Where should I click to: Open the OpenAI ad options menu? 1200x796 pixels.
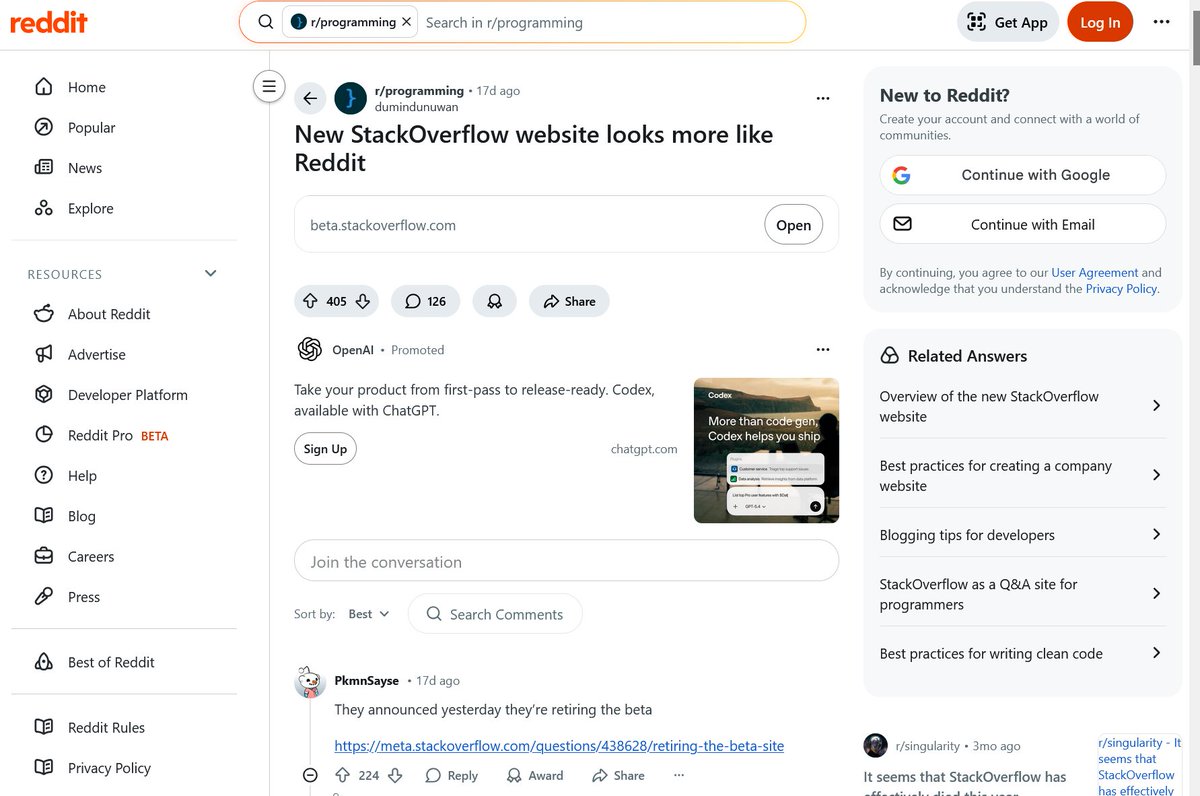pos(823,350)
